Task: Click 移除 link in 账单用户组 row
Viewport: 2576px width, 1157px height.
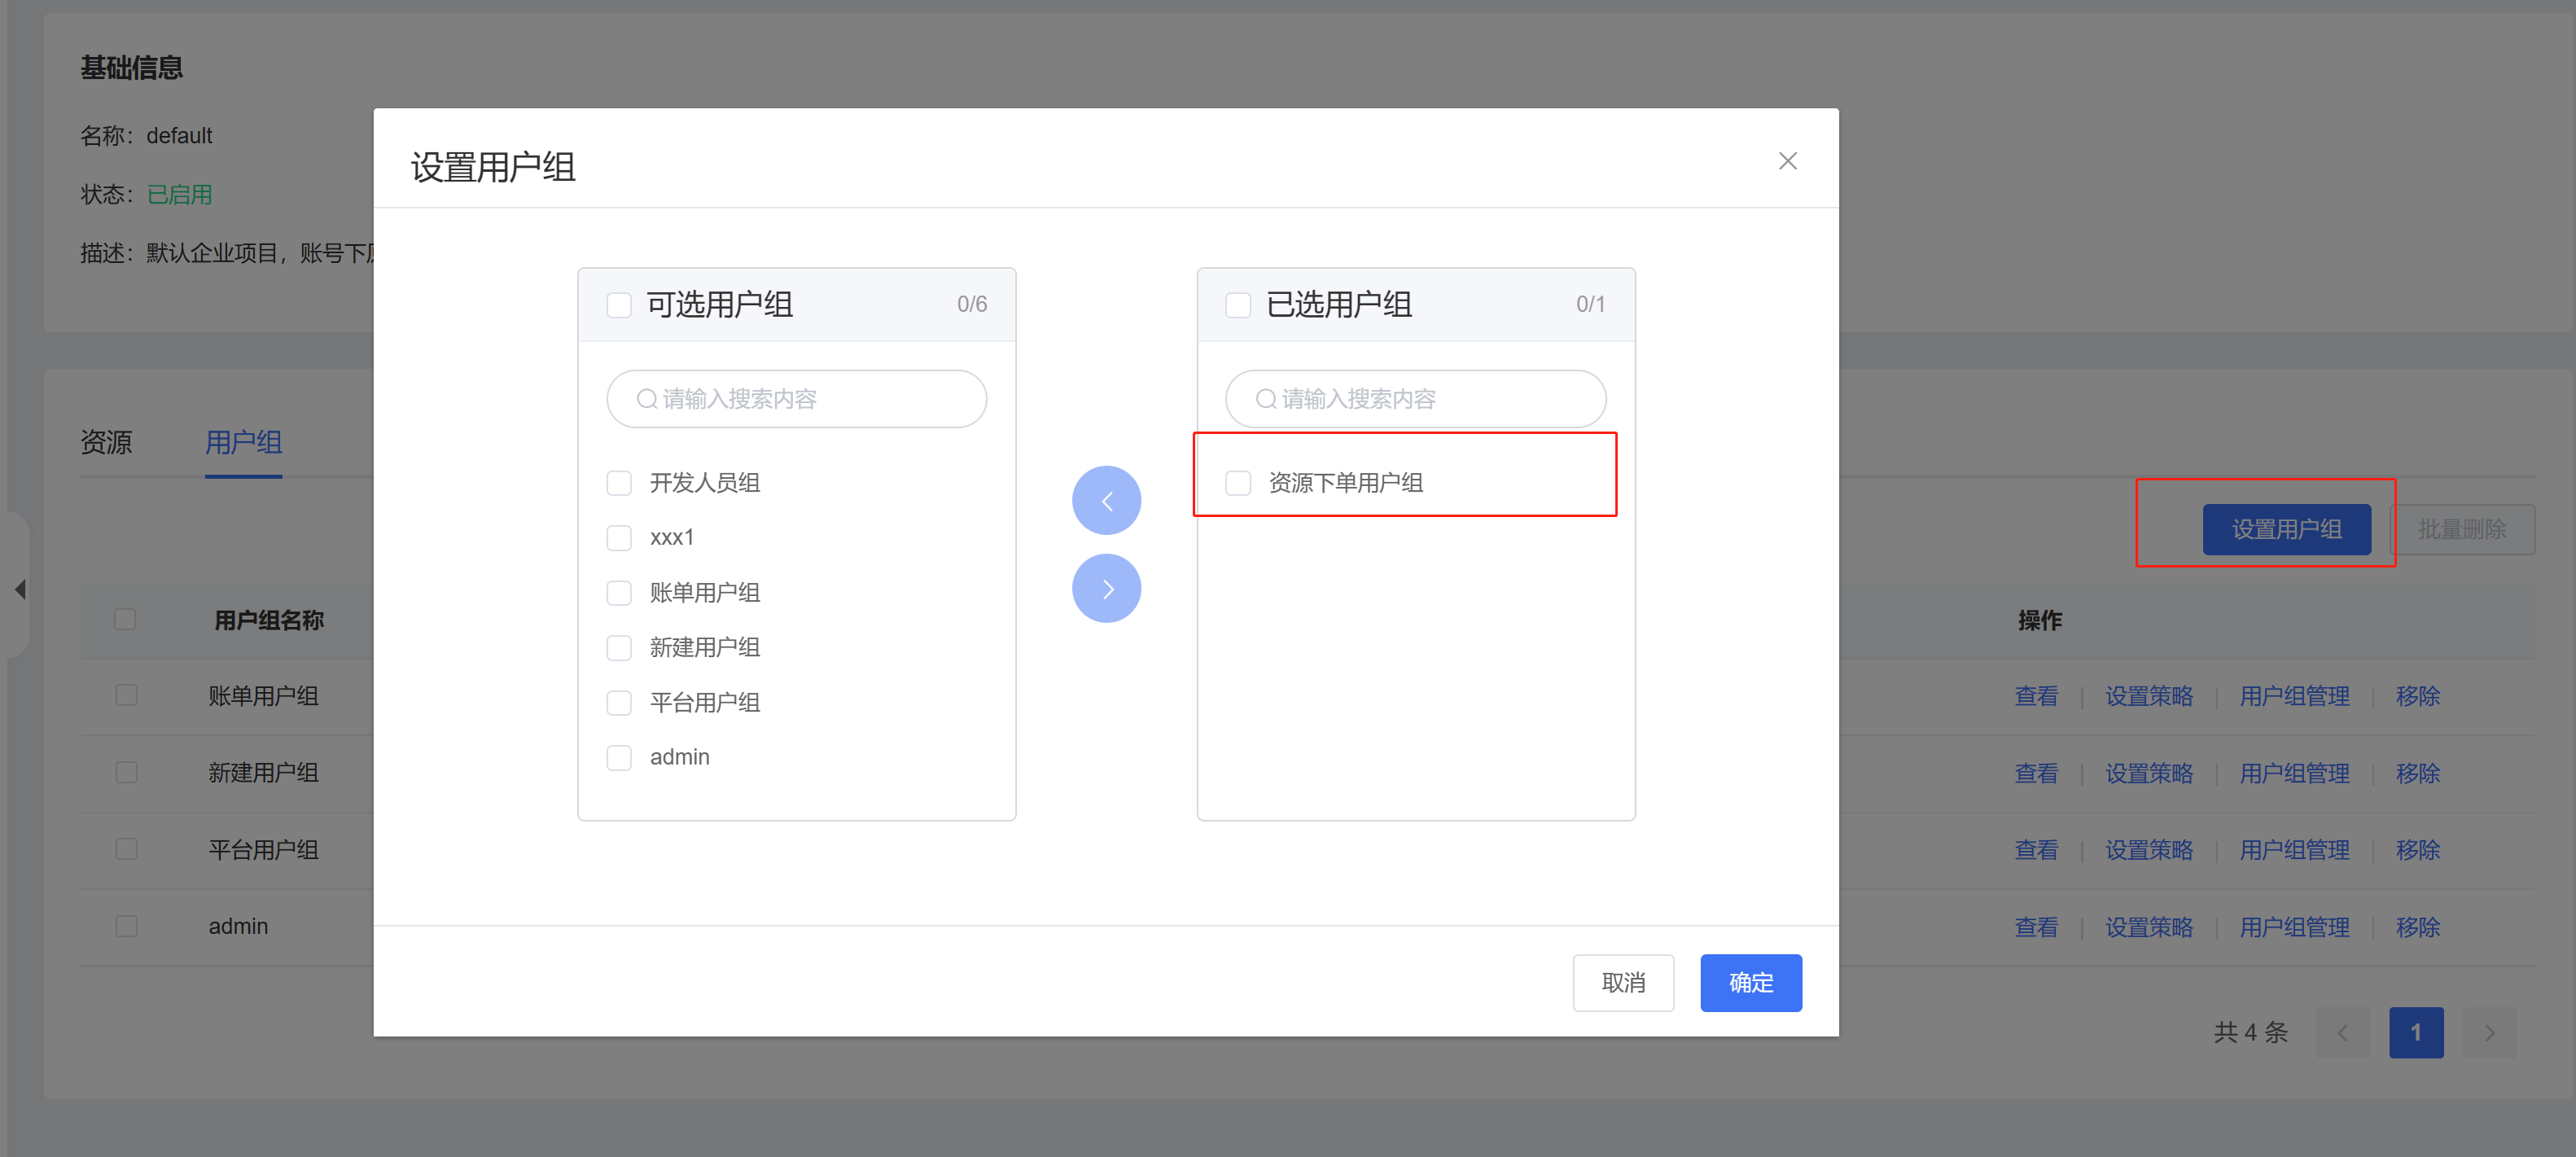Action: tap(2418, 696)
